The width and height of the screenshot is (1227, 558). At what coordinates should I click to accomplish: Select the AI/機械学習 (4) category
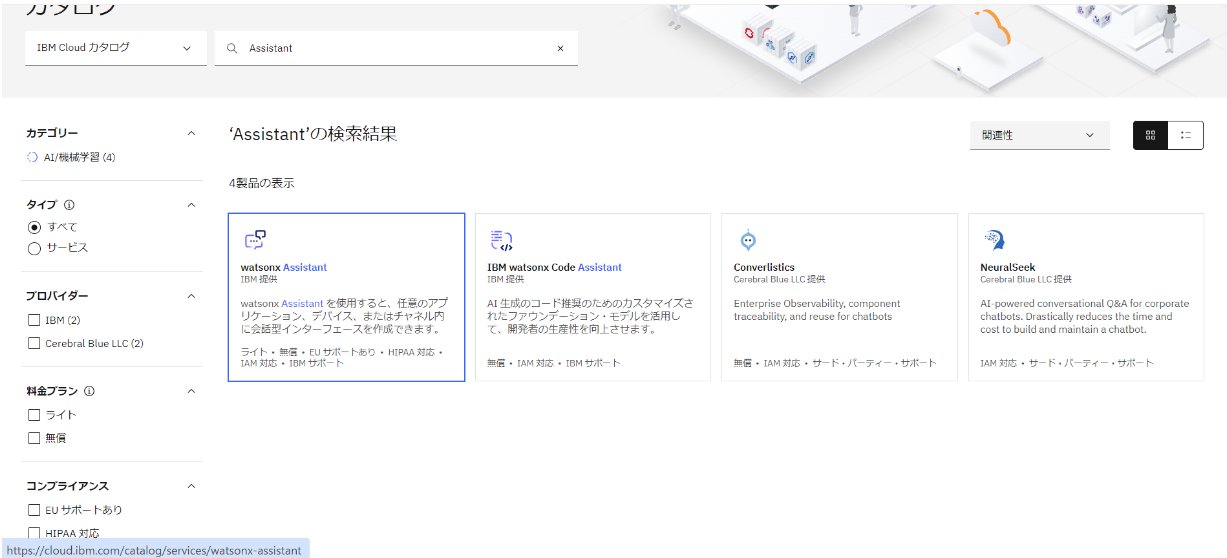click(79, 157)
